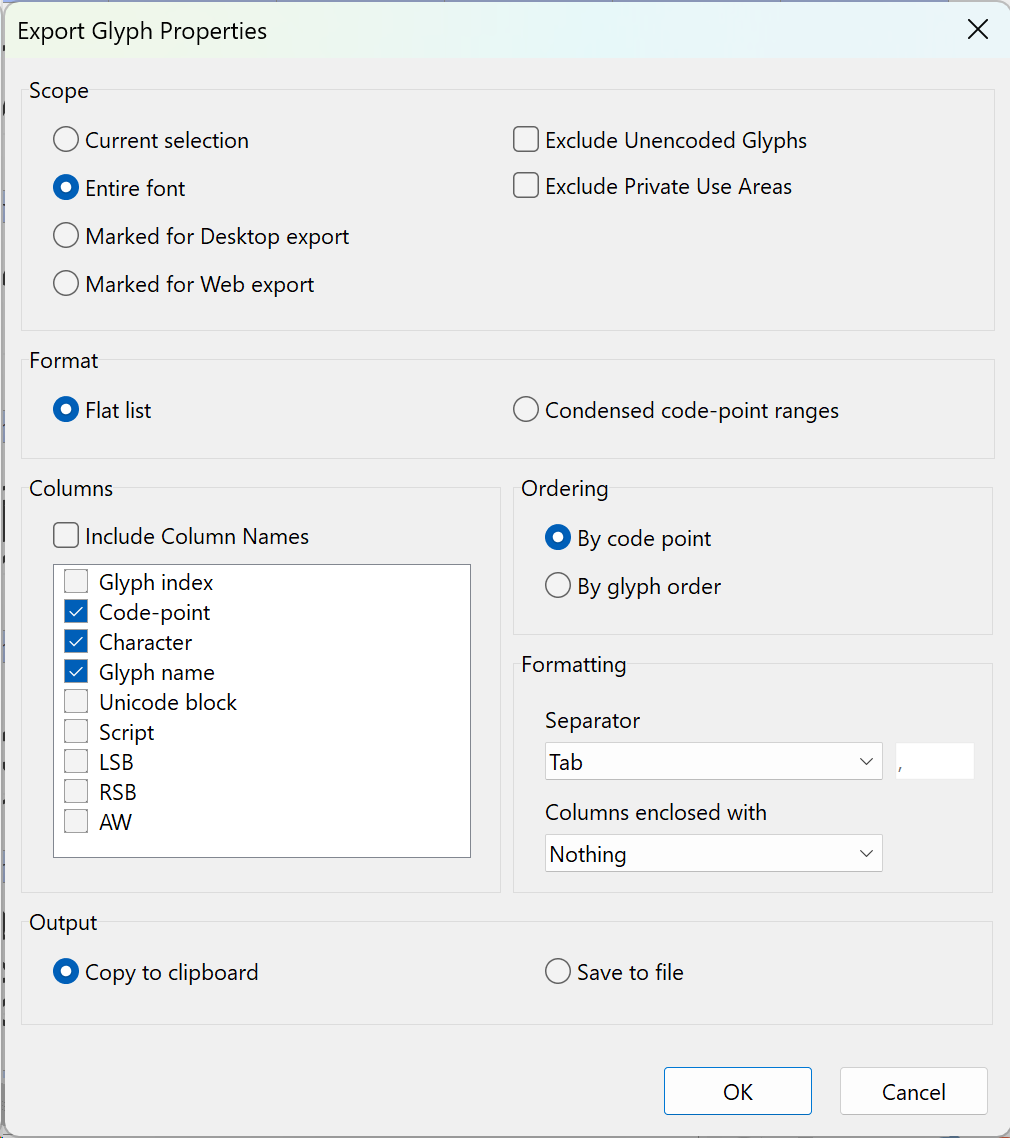Image resolution: width=1010 pixels, height=1138 pixels.
Task: Select the Current selection scope option
Action: [x=66, y=140]
